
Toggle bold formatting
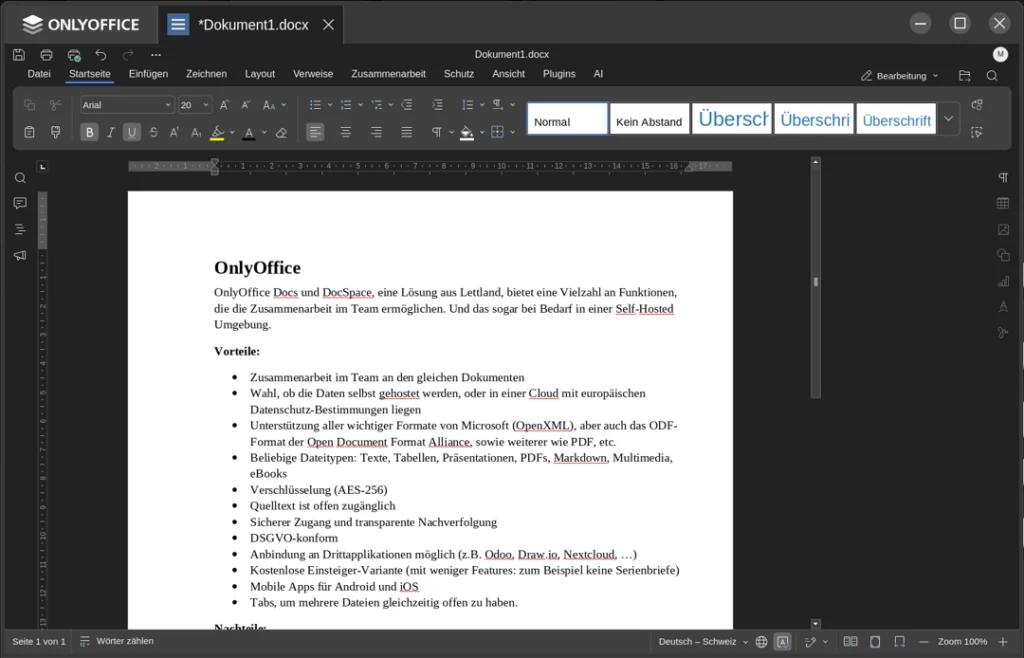89,133
